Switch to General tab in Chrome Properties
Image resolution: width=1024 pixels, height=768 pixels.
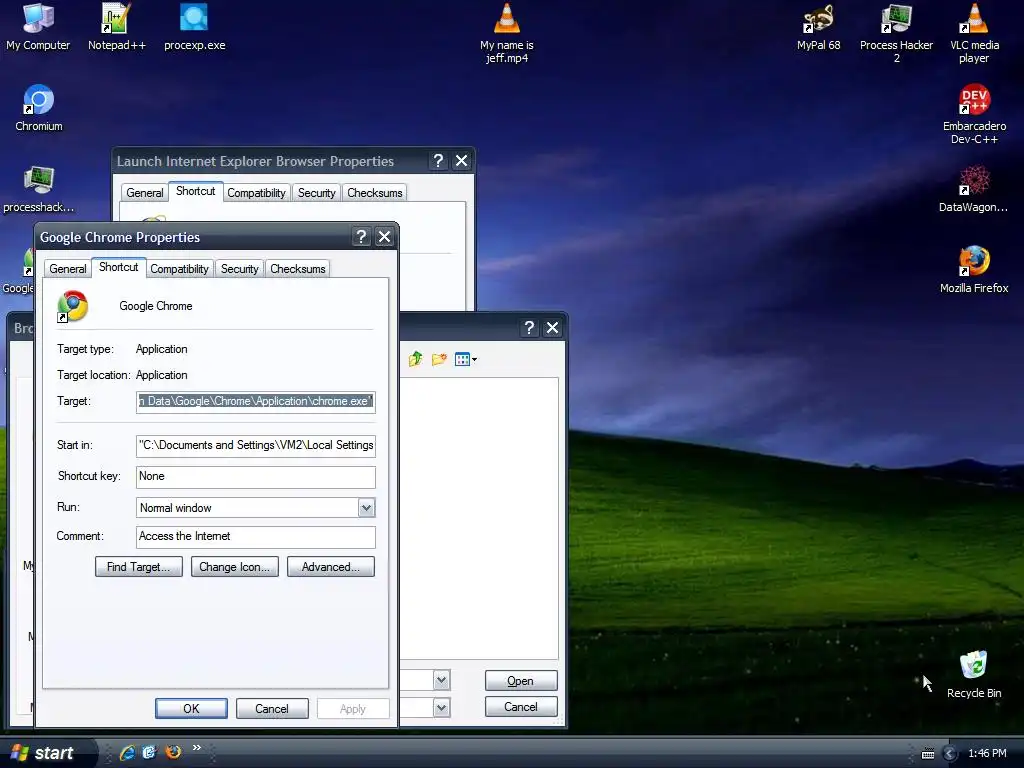(67, 268)
